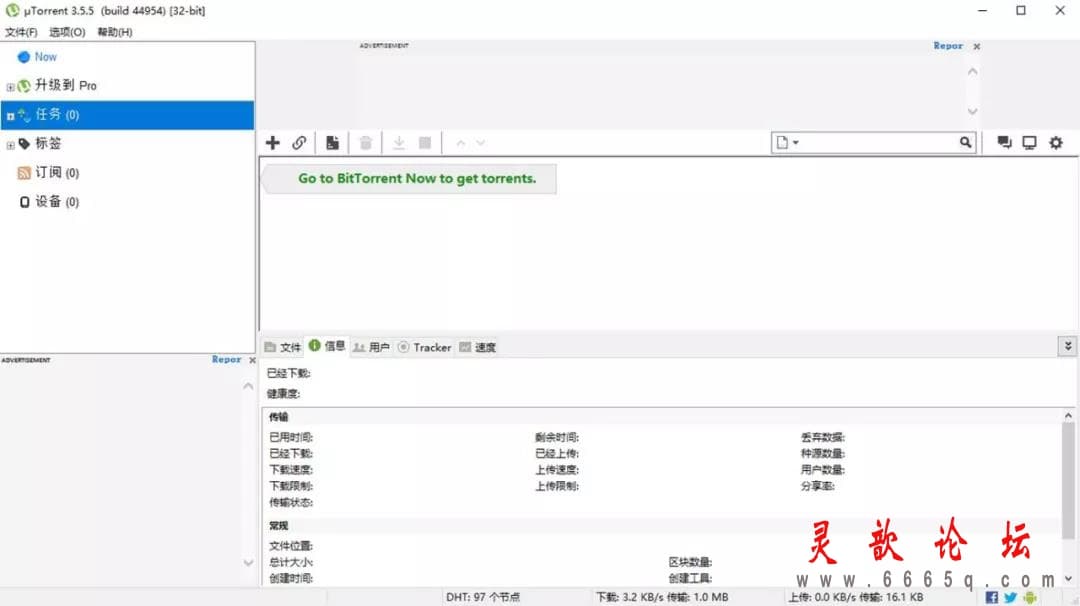Select the Now sidebar item
Image resolution: width=1080 pixels, height=606 pixels.
127,57
